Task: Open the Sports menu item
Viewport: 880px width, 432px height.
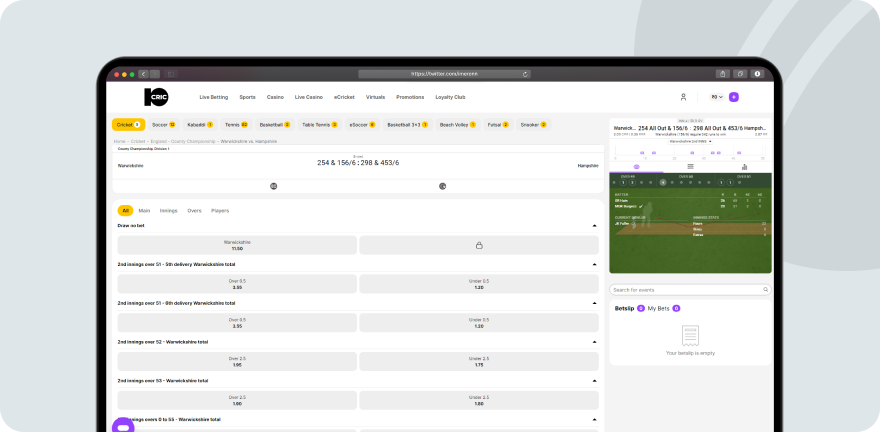Action: tap(248, 97)
